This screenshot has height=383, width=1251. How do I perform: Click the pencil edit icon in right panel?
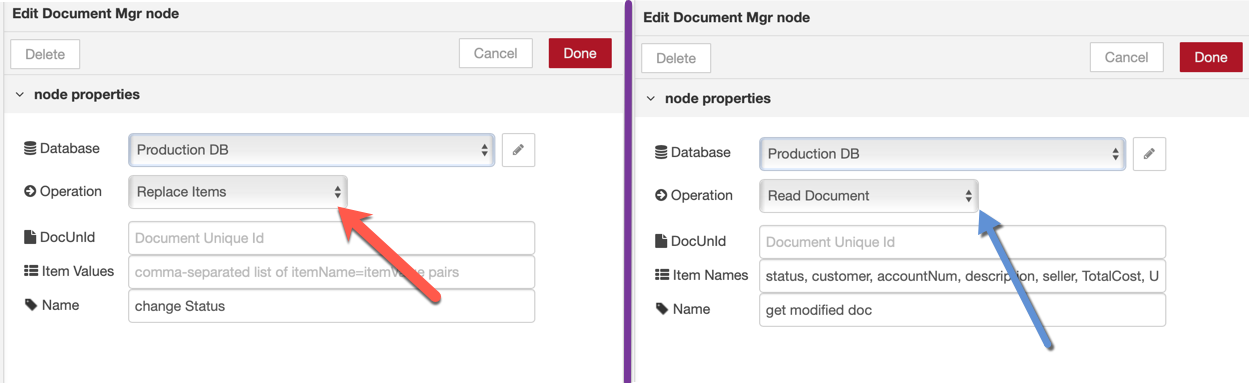click(x=1149, y=154)
